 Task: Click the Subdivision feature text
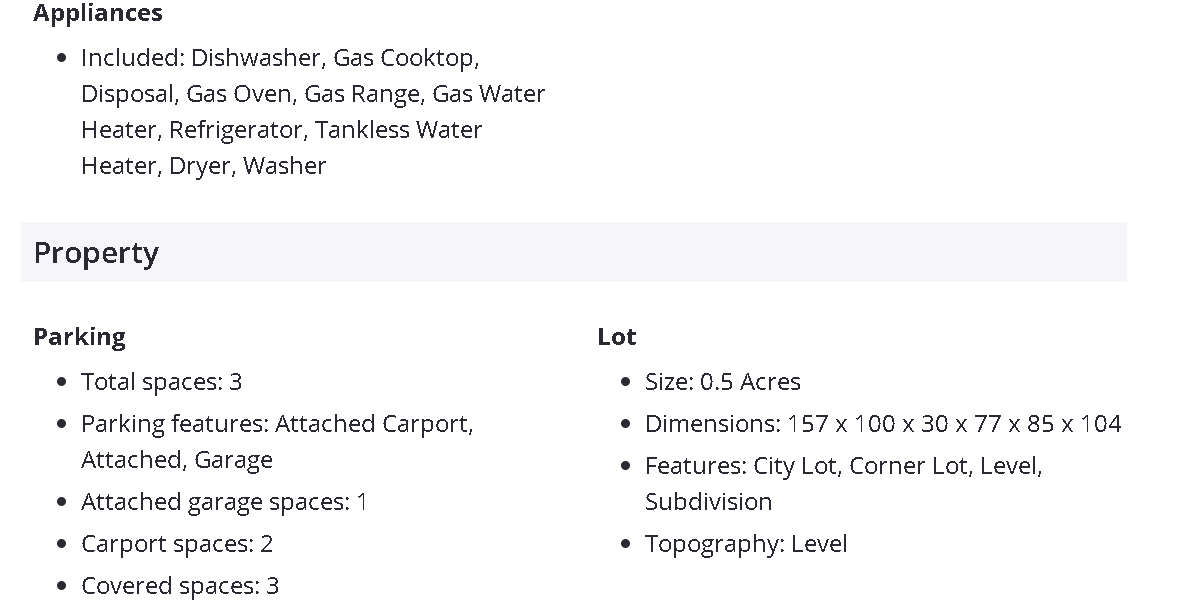click(708, 502)
